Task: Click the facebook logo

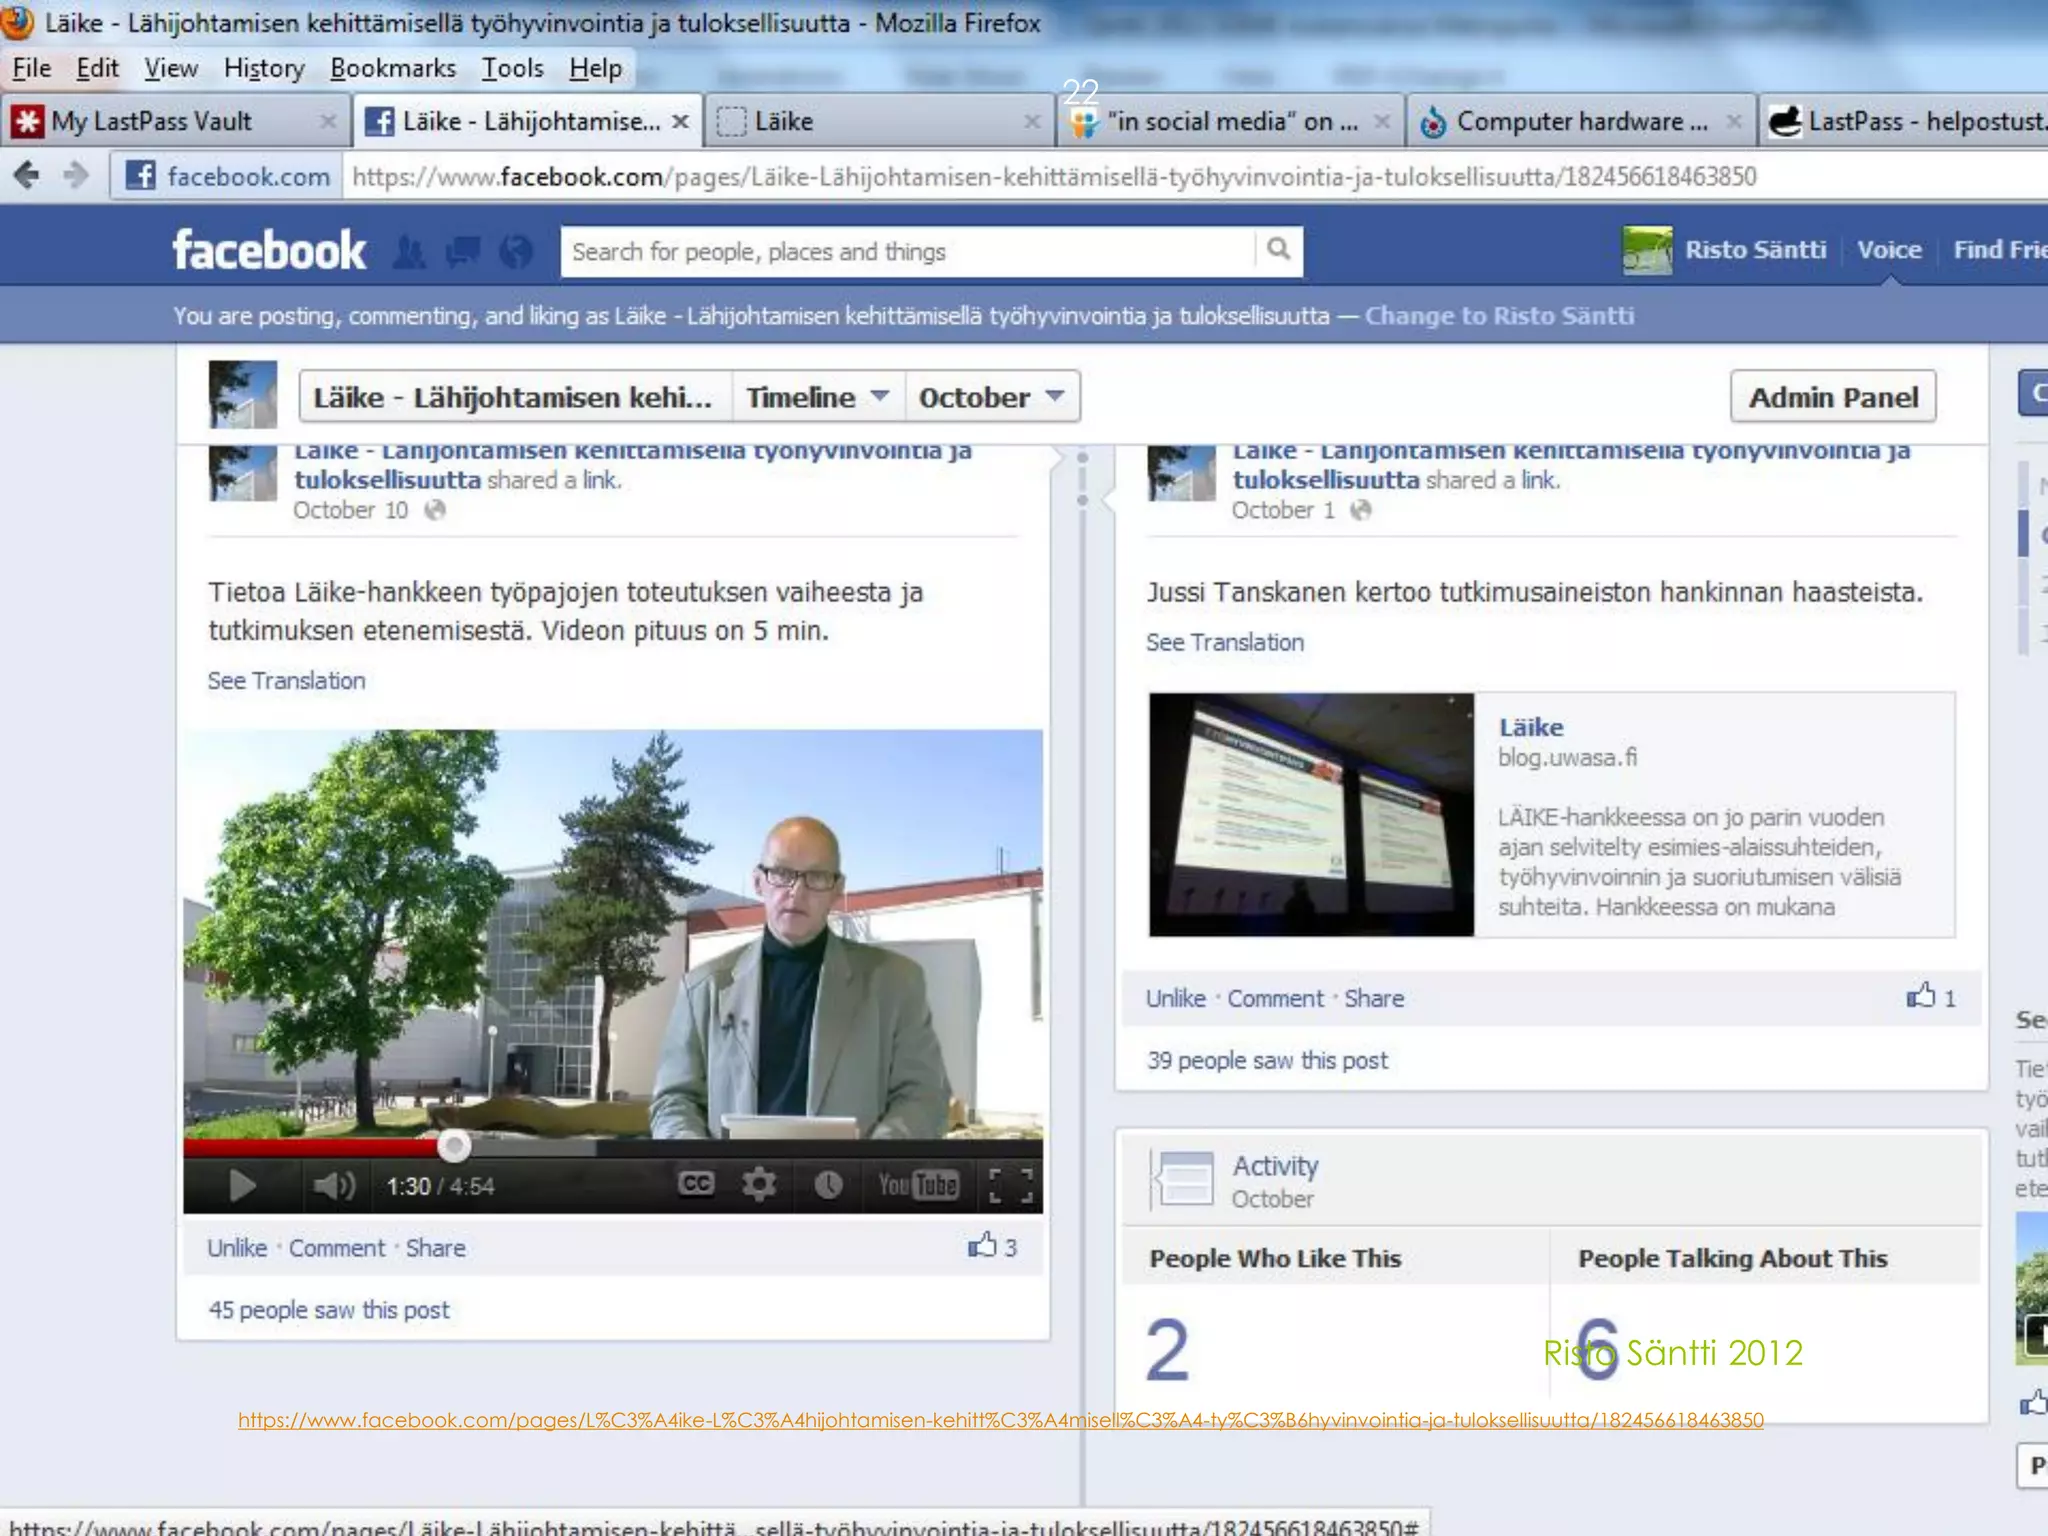Action: (x=269, y=250)
